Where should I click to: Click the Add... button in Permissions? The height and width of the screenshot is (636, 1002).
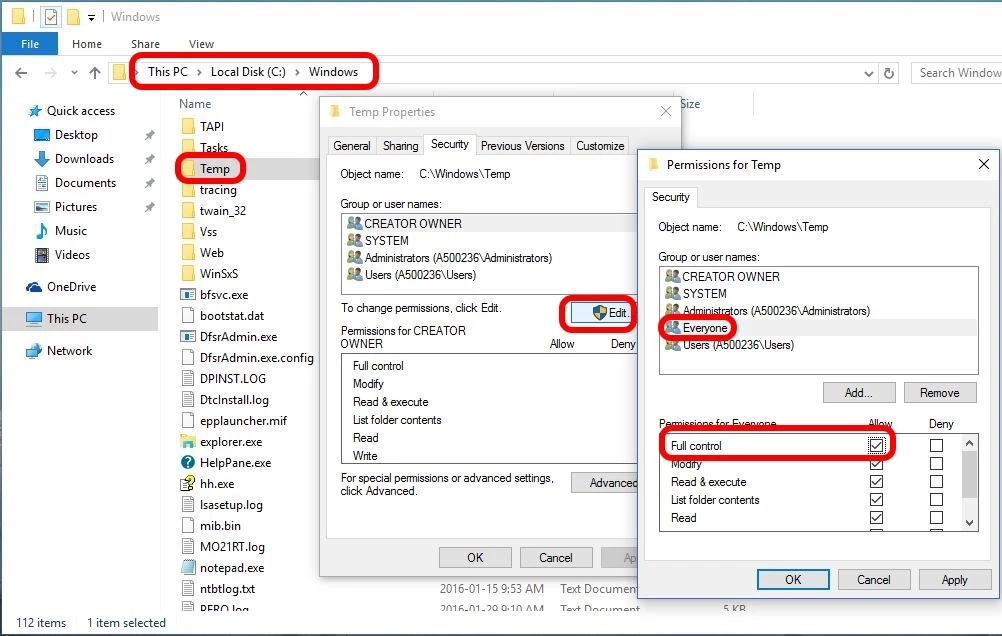click(x=859, y=392)
